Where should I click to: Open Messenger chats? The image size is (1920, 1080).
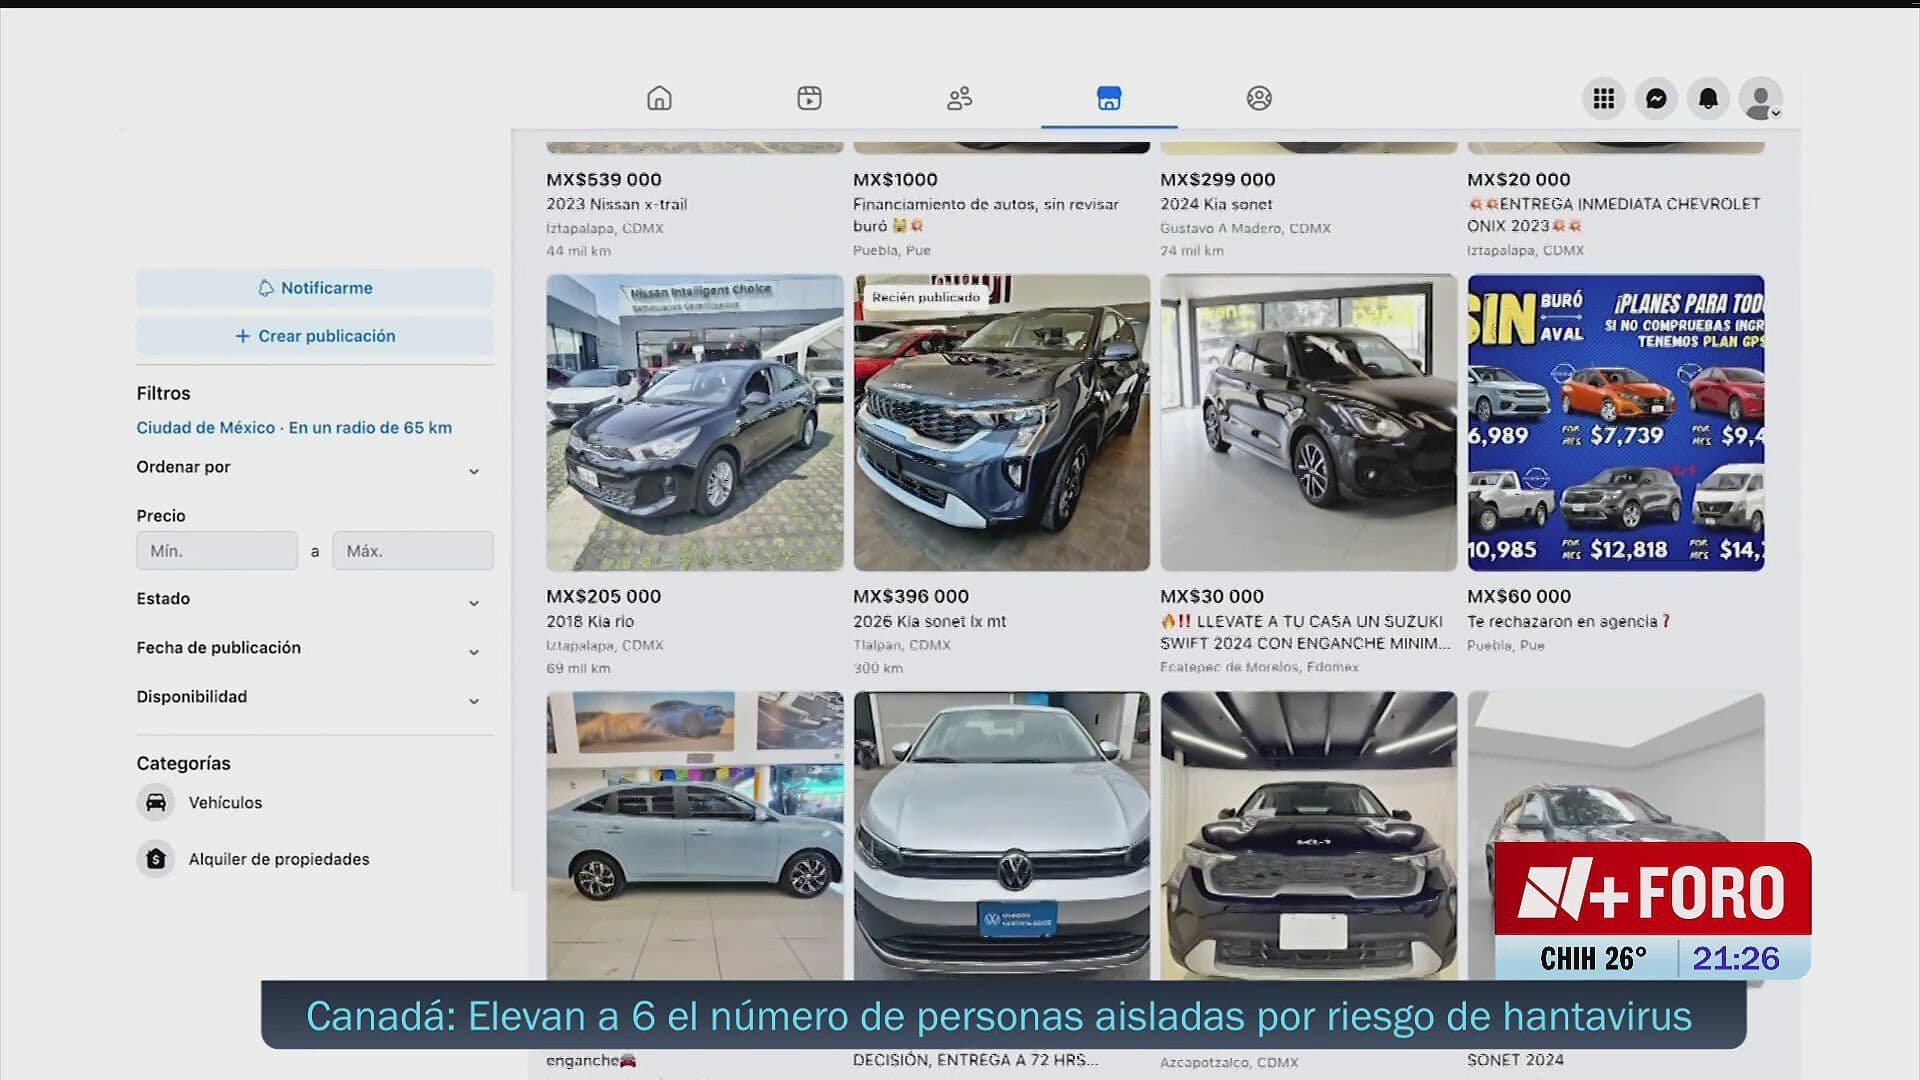click(1656, 98)
